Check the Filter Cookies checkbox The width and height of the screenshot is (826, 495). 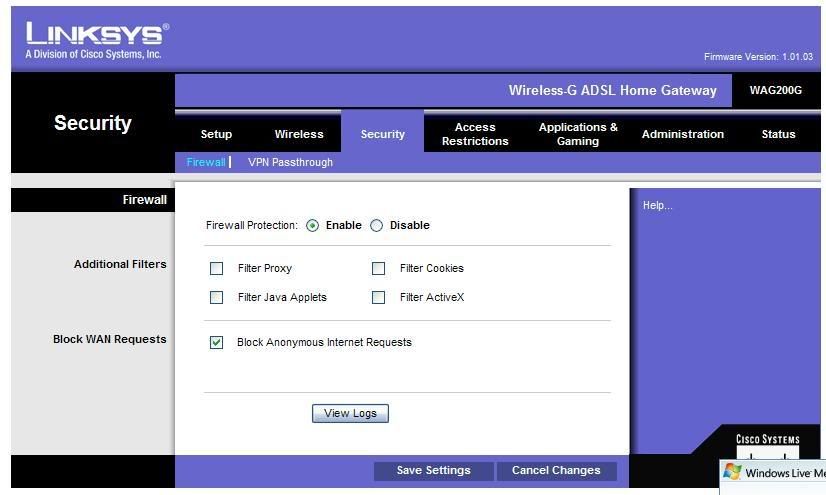point(378,269)
